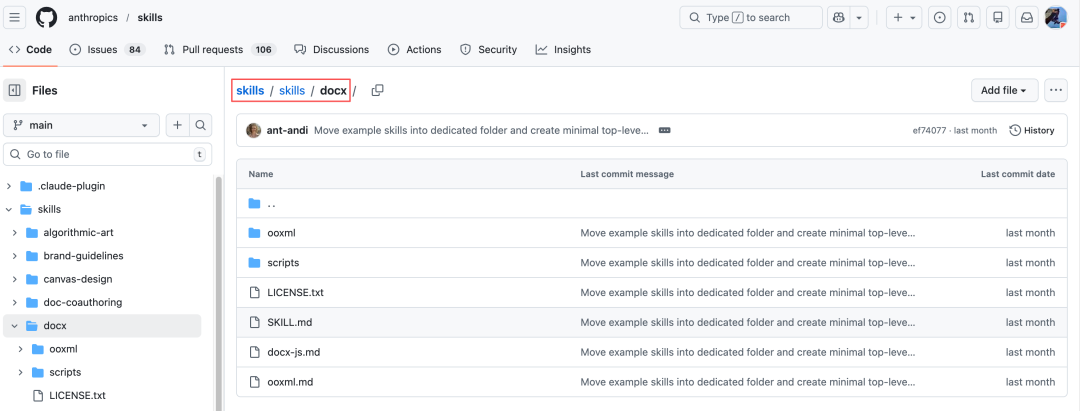1080x411 pixels.
Task: Click commit hash ef74077
Action: 927,130
